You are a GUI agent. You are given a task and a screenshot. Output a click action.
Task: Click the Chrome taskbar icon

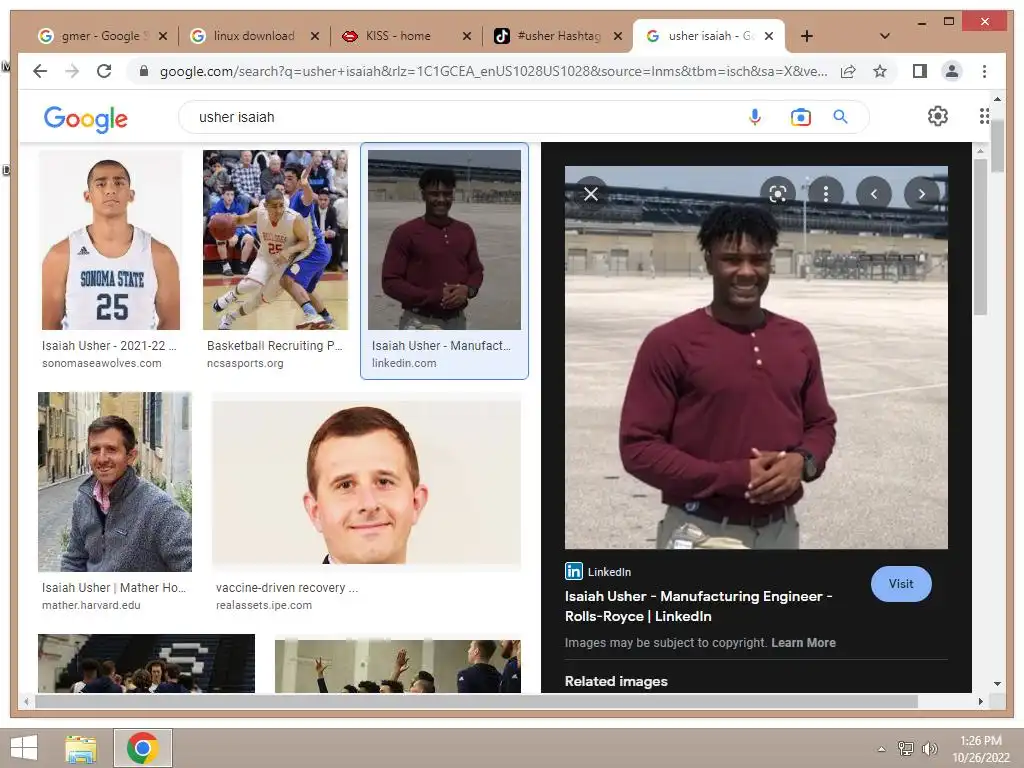(x=143, y=748)
